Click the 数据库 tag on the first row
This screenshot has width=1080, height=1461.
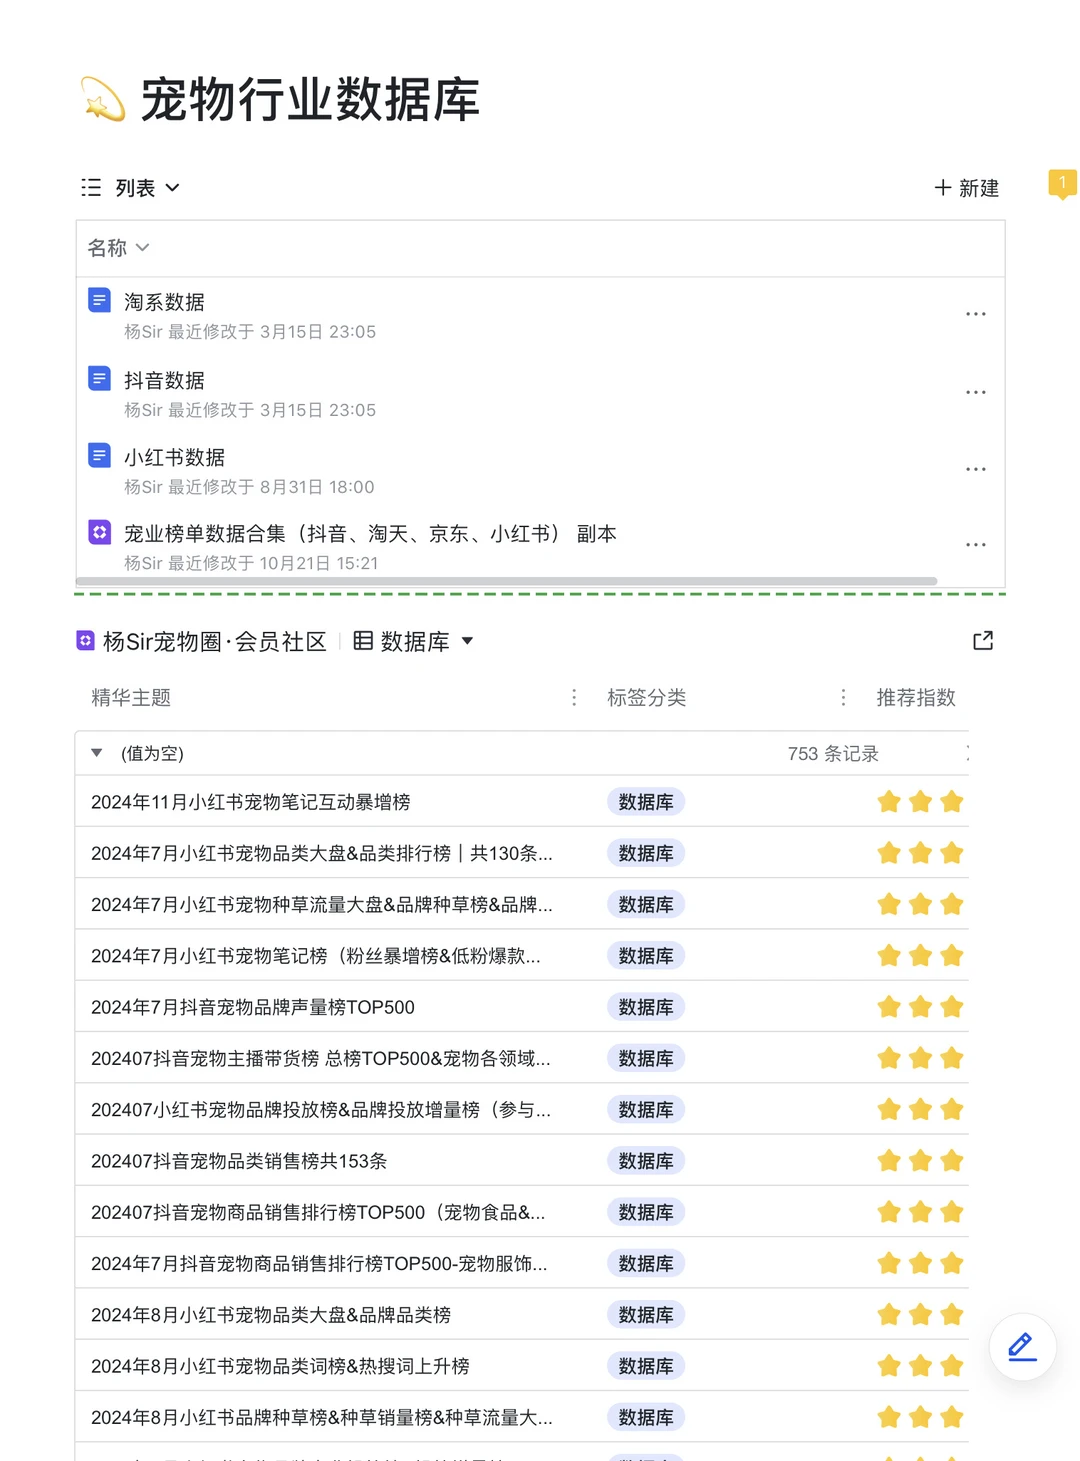pyautogui.click(x=645, y=801)
